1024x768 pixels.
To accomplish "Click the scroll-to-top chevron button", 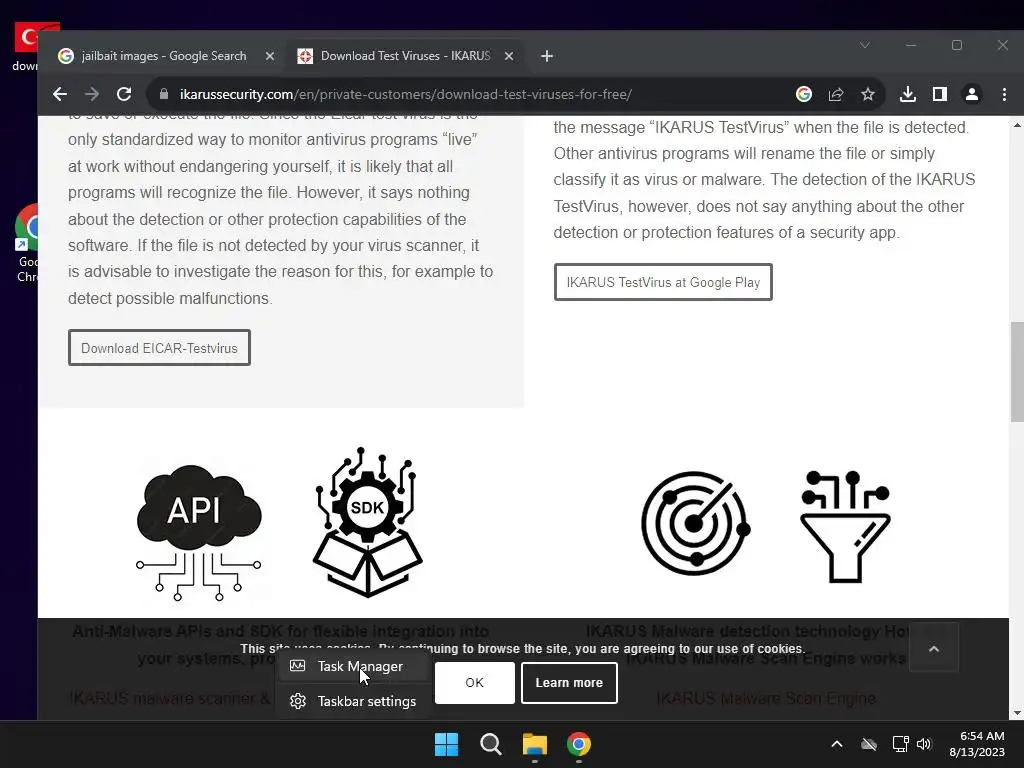I will [x=934, y=648].
